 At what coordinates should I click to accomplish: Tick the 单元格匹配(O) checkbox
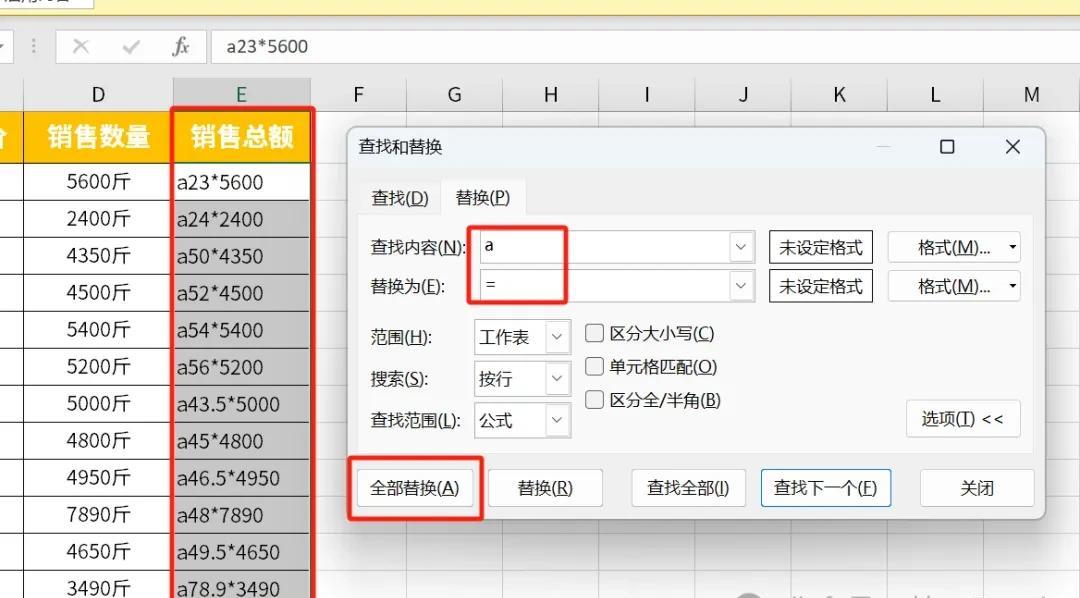(594, 367)
